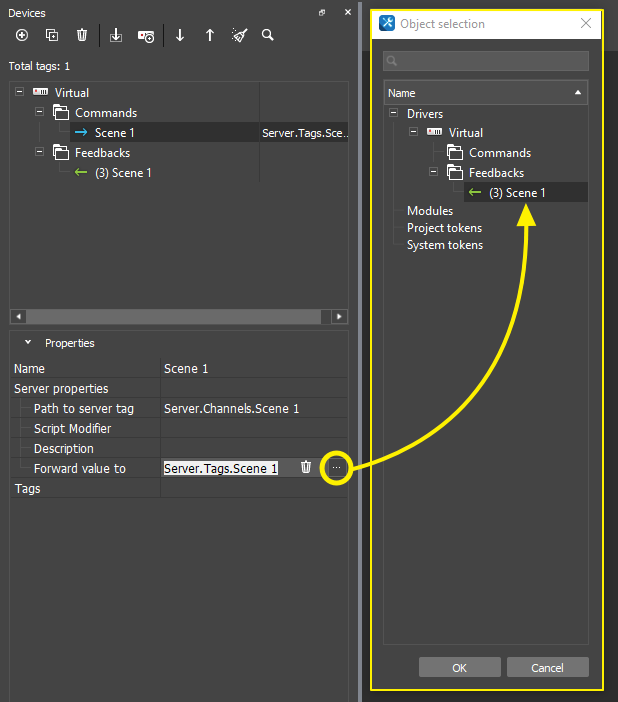Click the import download-arrow toolbar icon
The image size is (618, 702).
tap(116, 35)
